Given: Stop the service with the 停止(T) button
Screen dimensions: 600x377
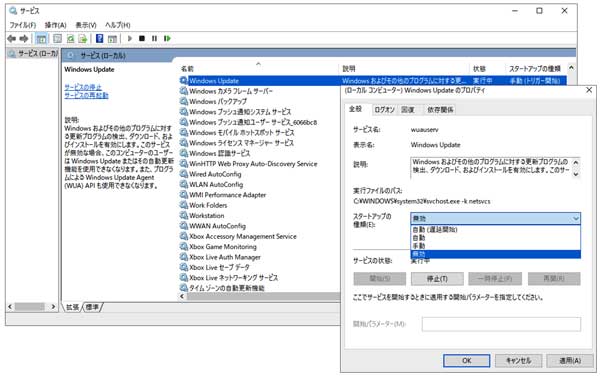Looking at the screenshot, I should coord(437,279).
